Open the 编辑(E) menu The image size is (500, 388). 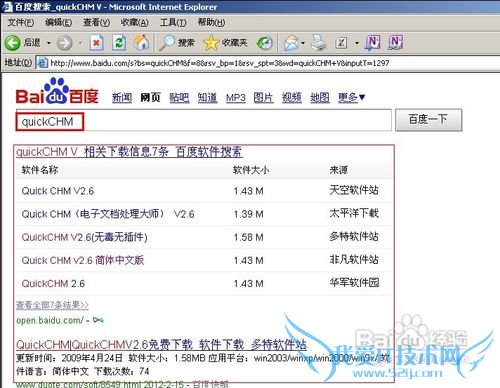tap(58, 22)
